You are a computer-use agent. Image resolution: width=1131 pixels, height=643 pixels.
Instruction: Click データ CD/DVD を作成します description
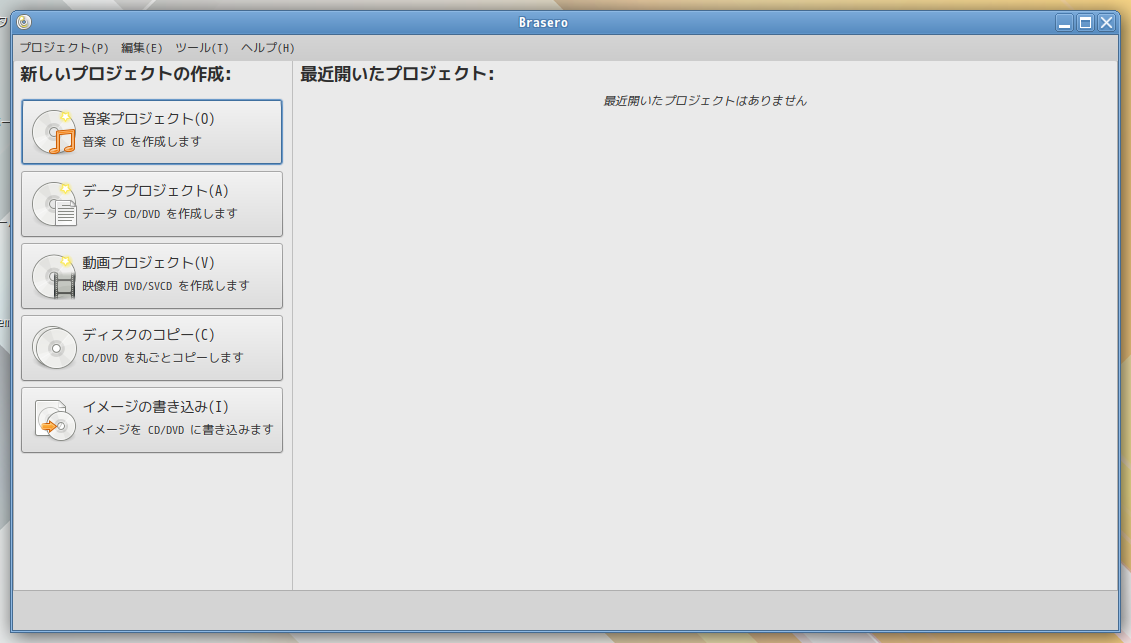click(x=159, y=214)
